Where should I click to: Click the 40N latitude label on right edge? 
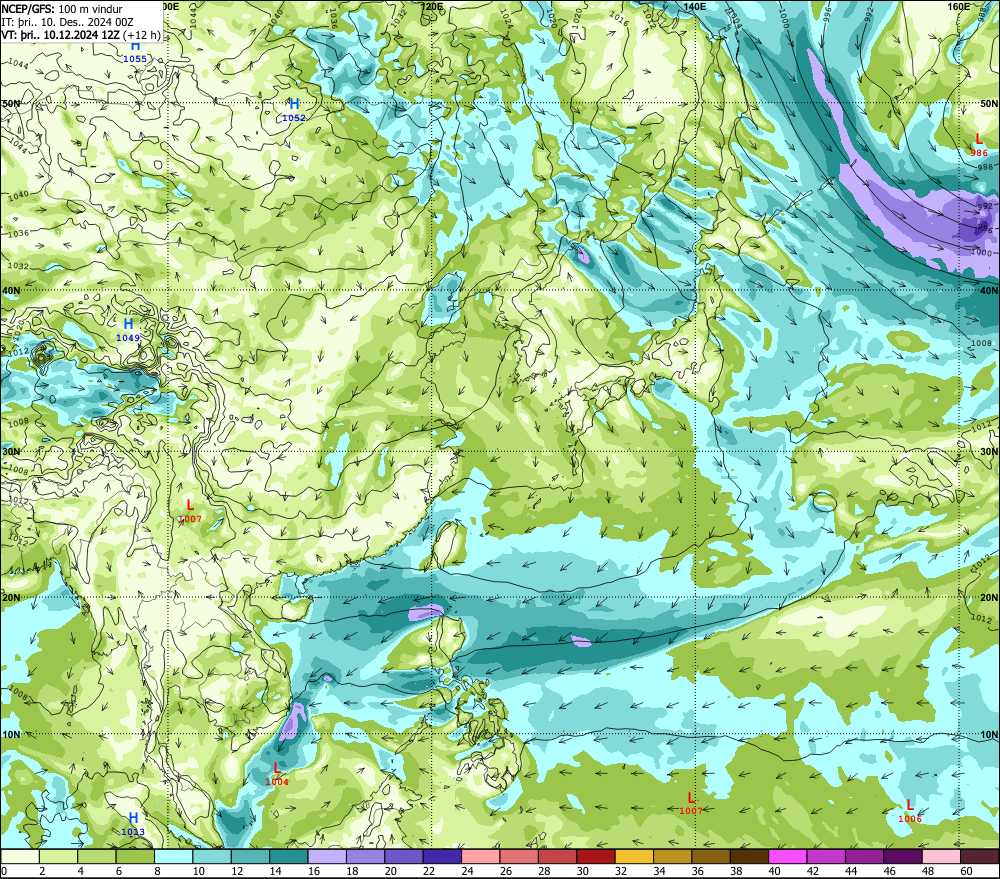click(989, 290)
